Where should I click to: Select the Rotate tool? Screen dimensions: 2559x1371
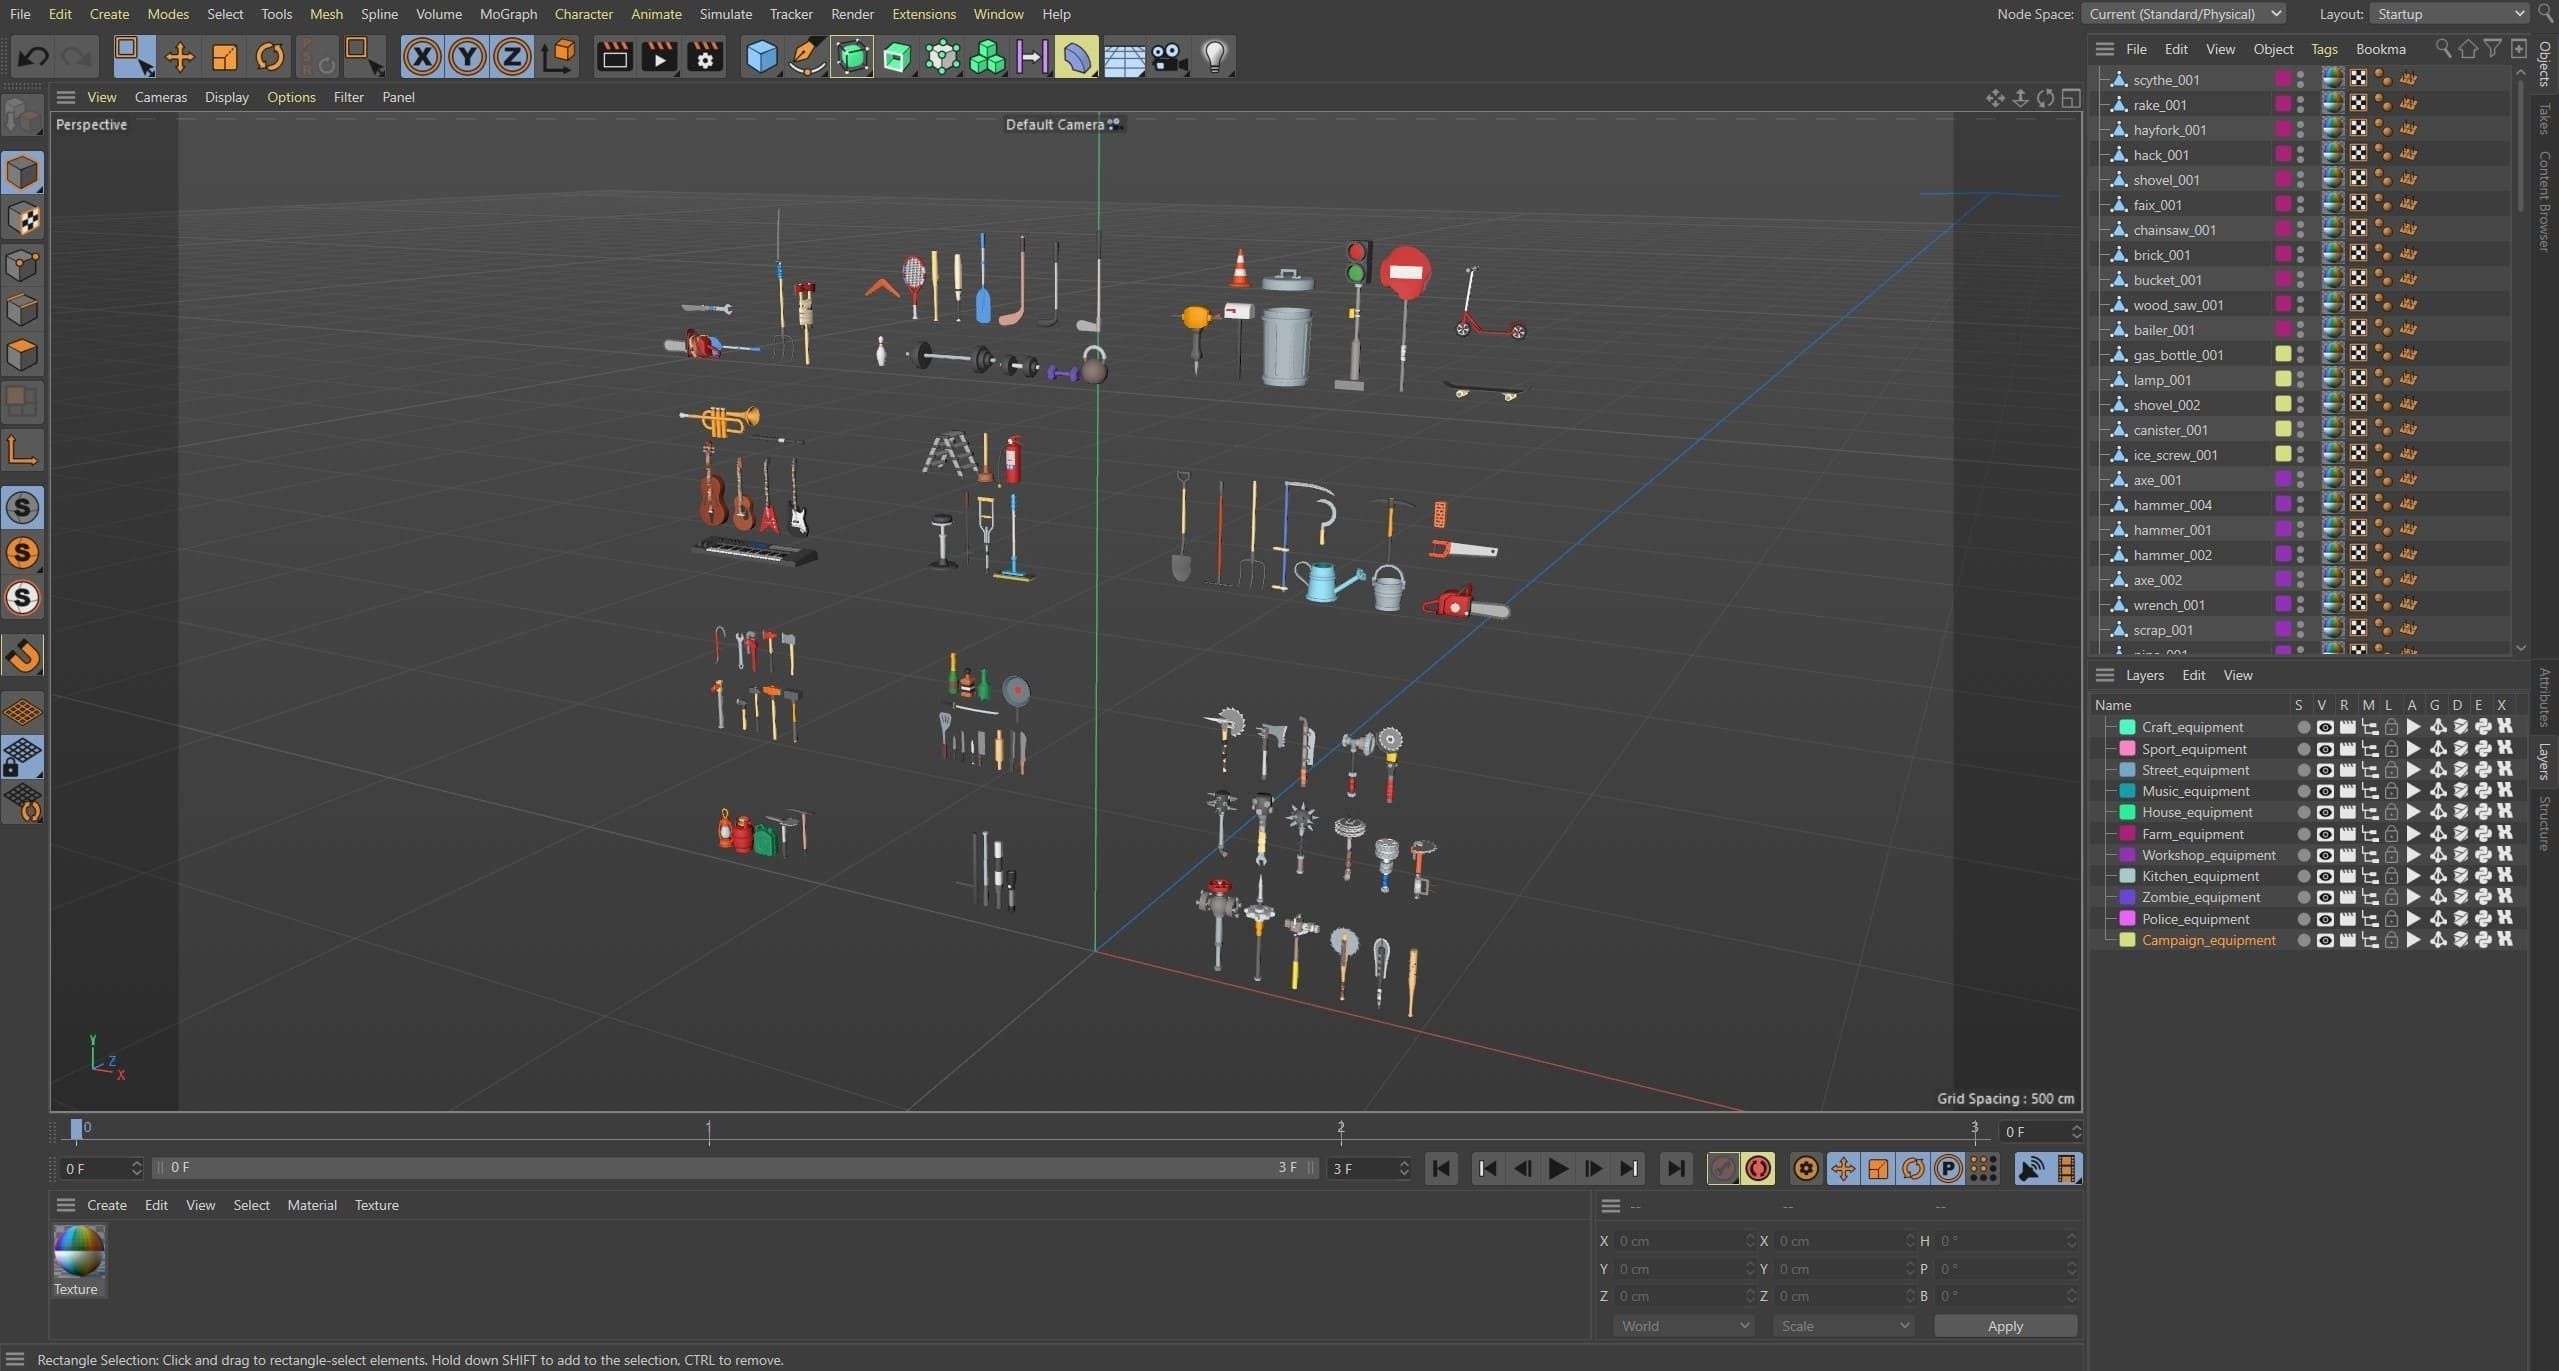[270, 57]
